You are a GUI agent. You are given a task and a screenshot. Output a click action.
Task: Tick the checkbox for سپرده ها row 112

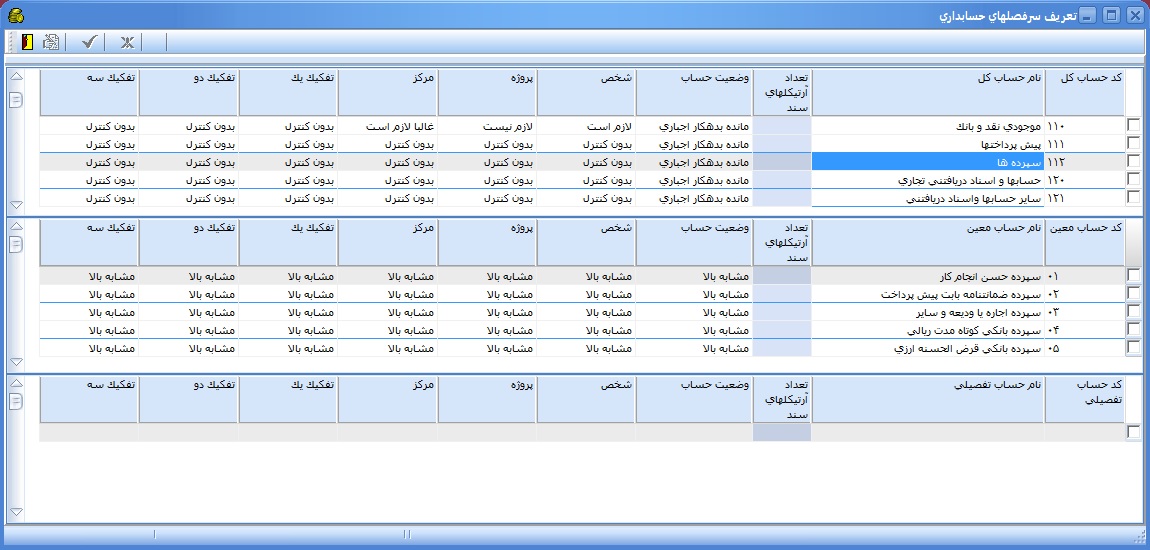[1133, 162]
